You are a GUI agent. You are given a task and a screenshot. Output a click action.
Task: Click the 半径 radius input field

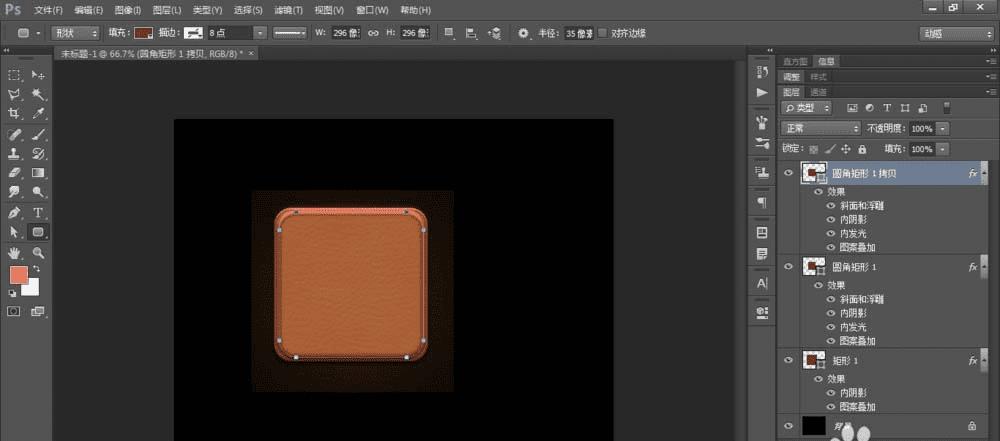pos(577,33)
